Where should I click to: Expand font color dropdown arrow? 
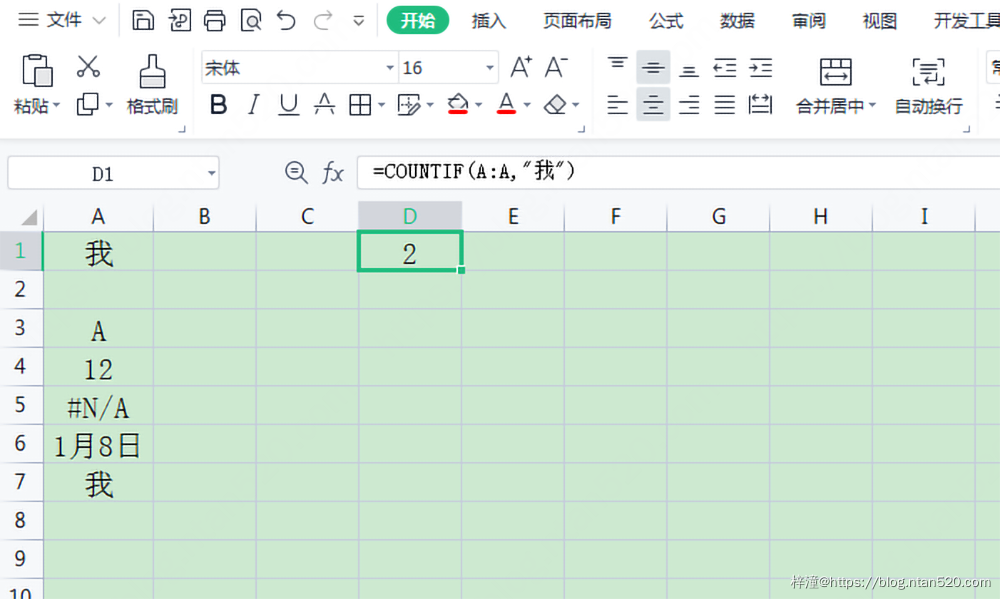pyautogui.click(x=527, y=105)
